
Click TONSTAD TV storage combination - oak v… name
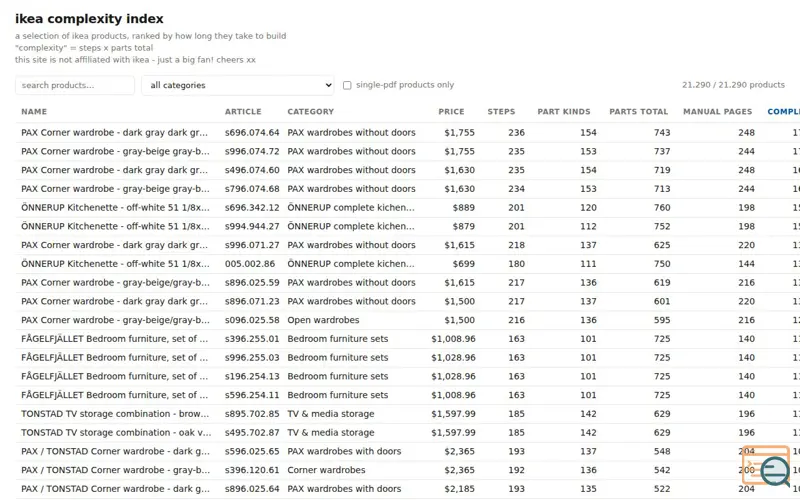(116, 433)
